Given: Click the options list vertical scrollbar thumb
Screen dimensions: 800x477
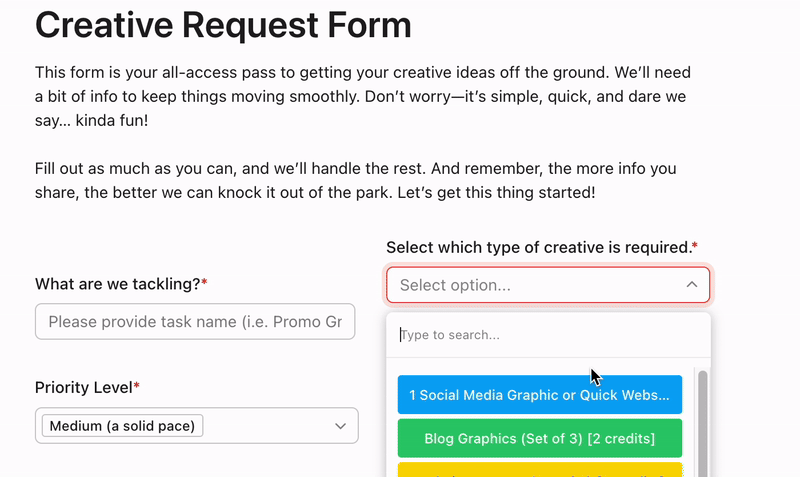Looking at the screenshot, I should 703,423.
